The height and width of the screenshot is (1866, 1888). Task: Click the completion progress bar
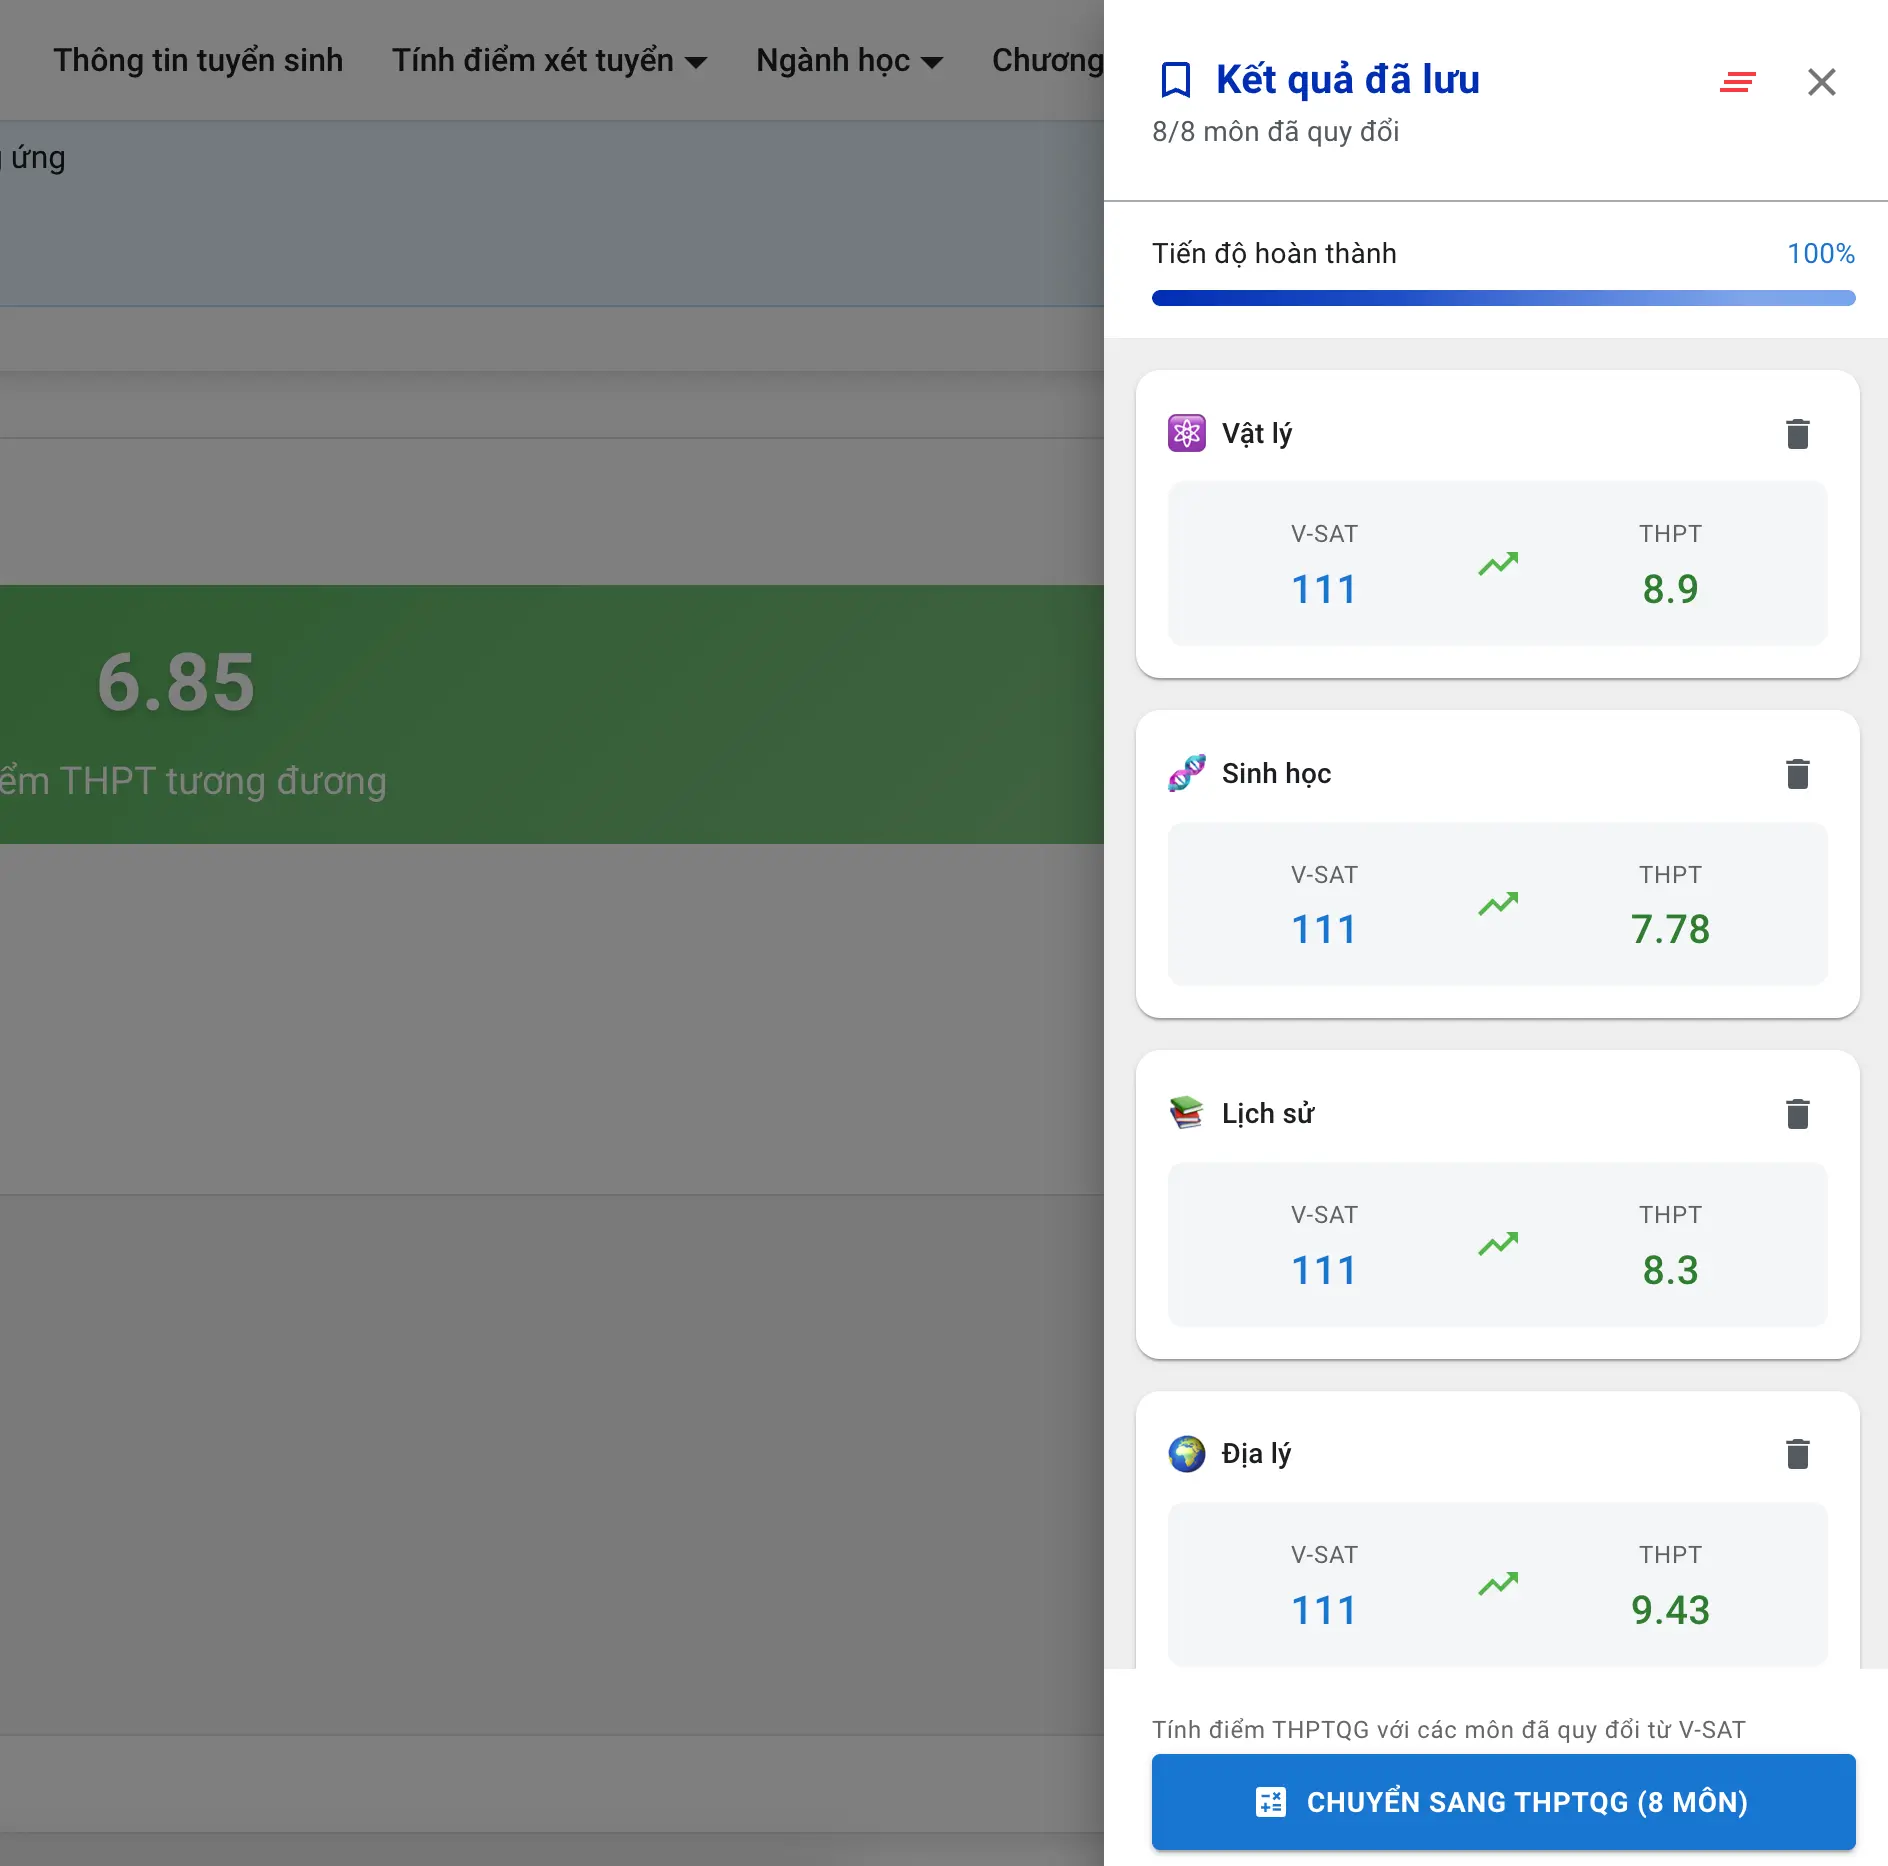(x=1503, y=298)
